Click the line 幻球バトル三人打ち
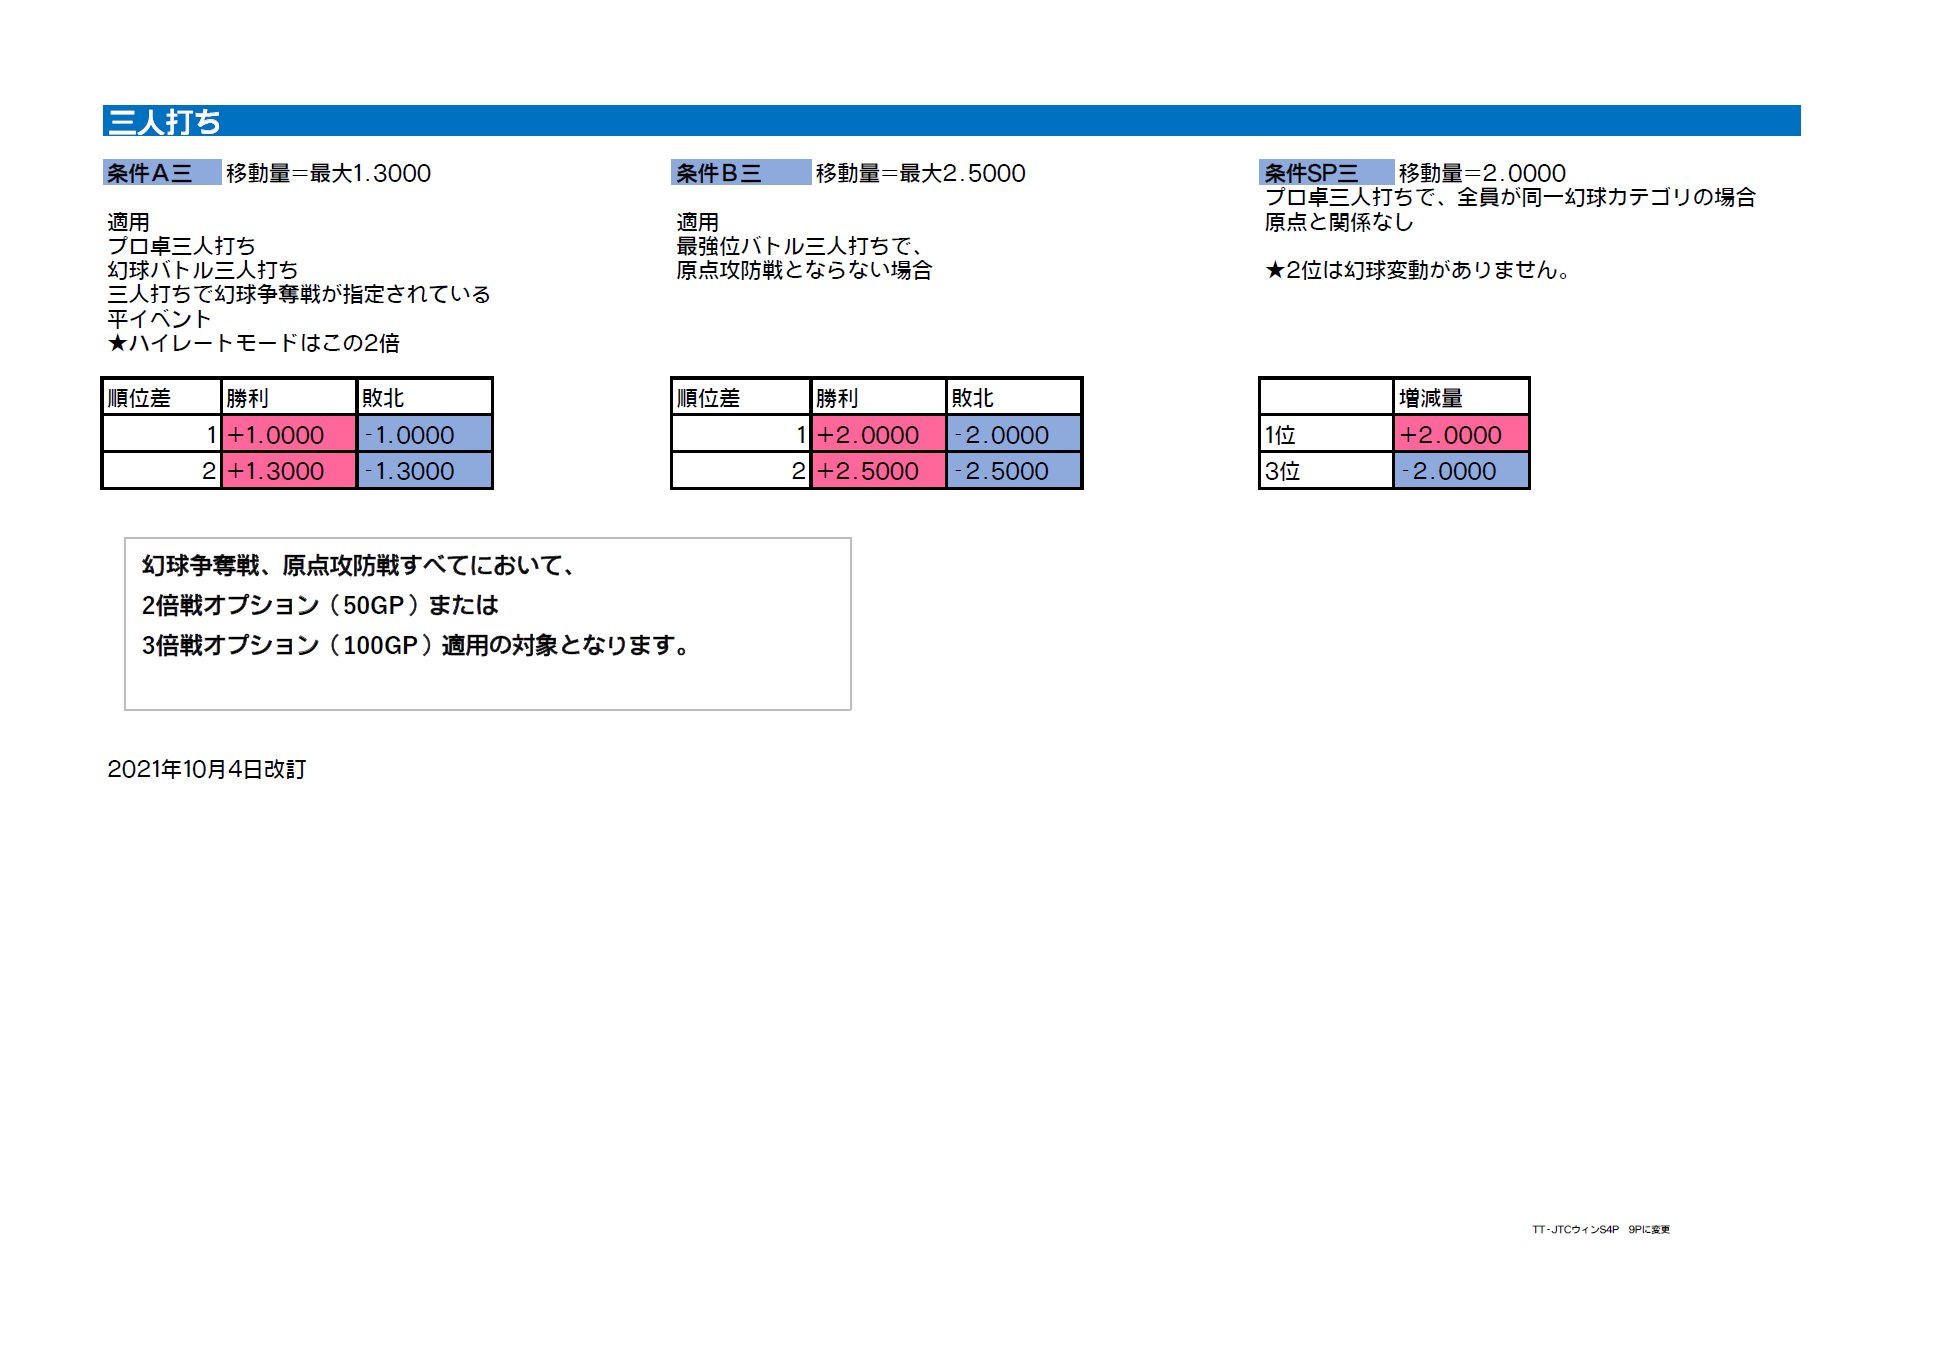The height and width of the screenshot is (1351, 1951). [x=202, y=270]
